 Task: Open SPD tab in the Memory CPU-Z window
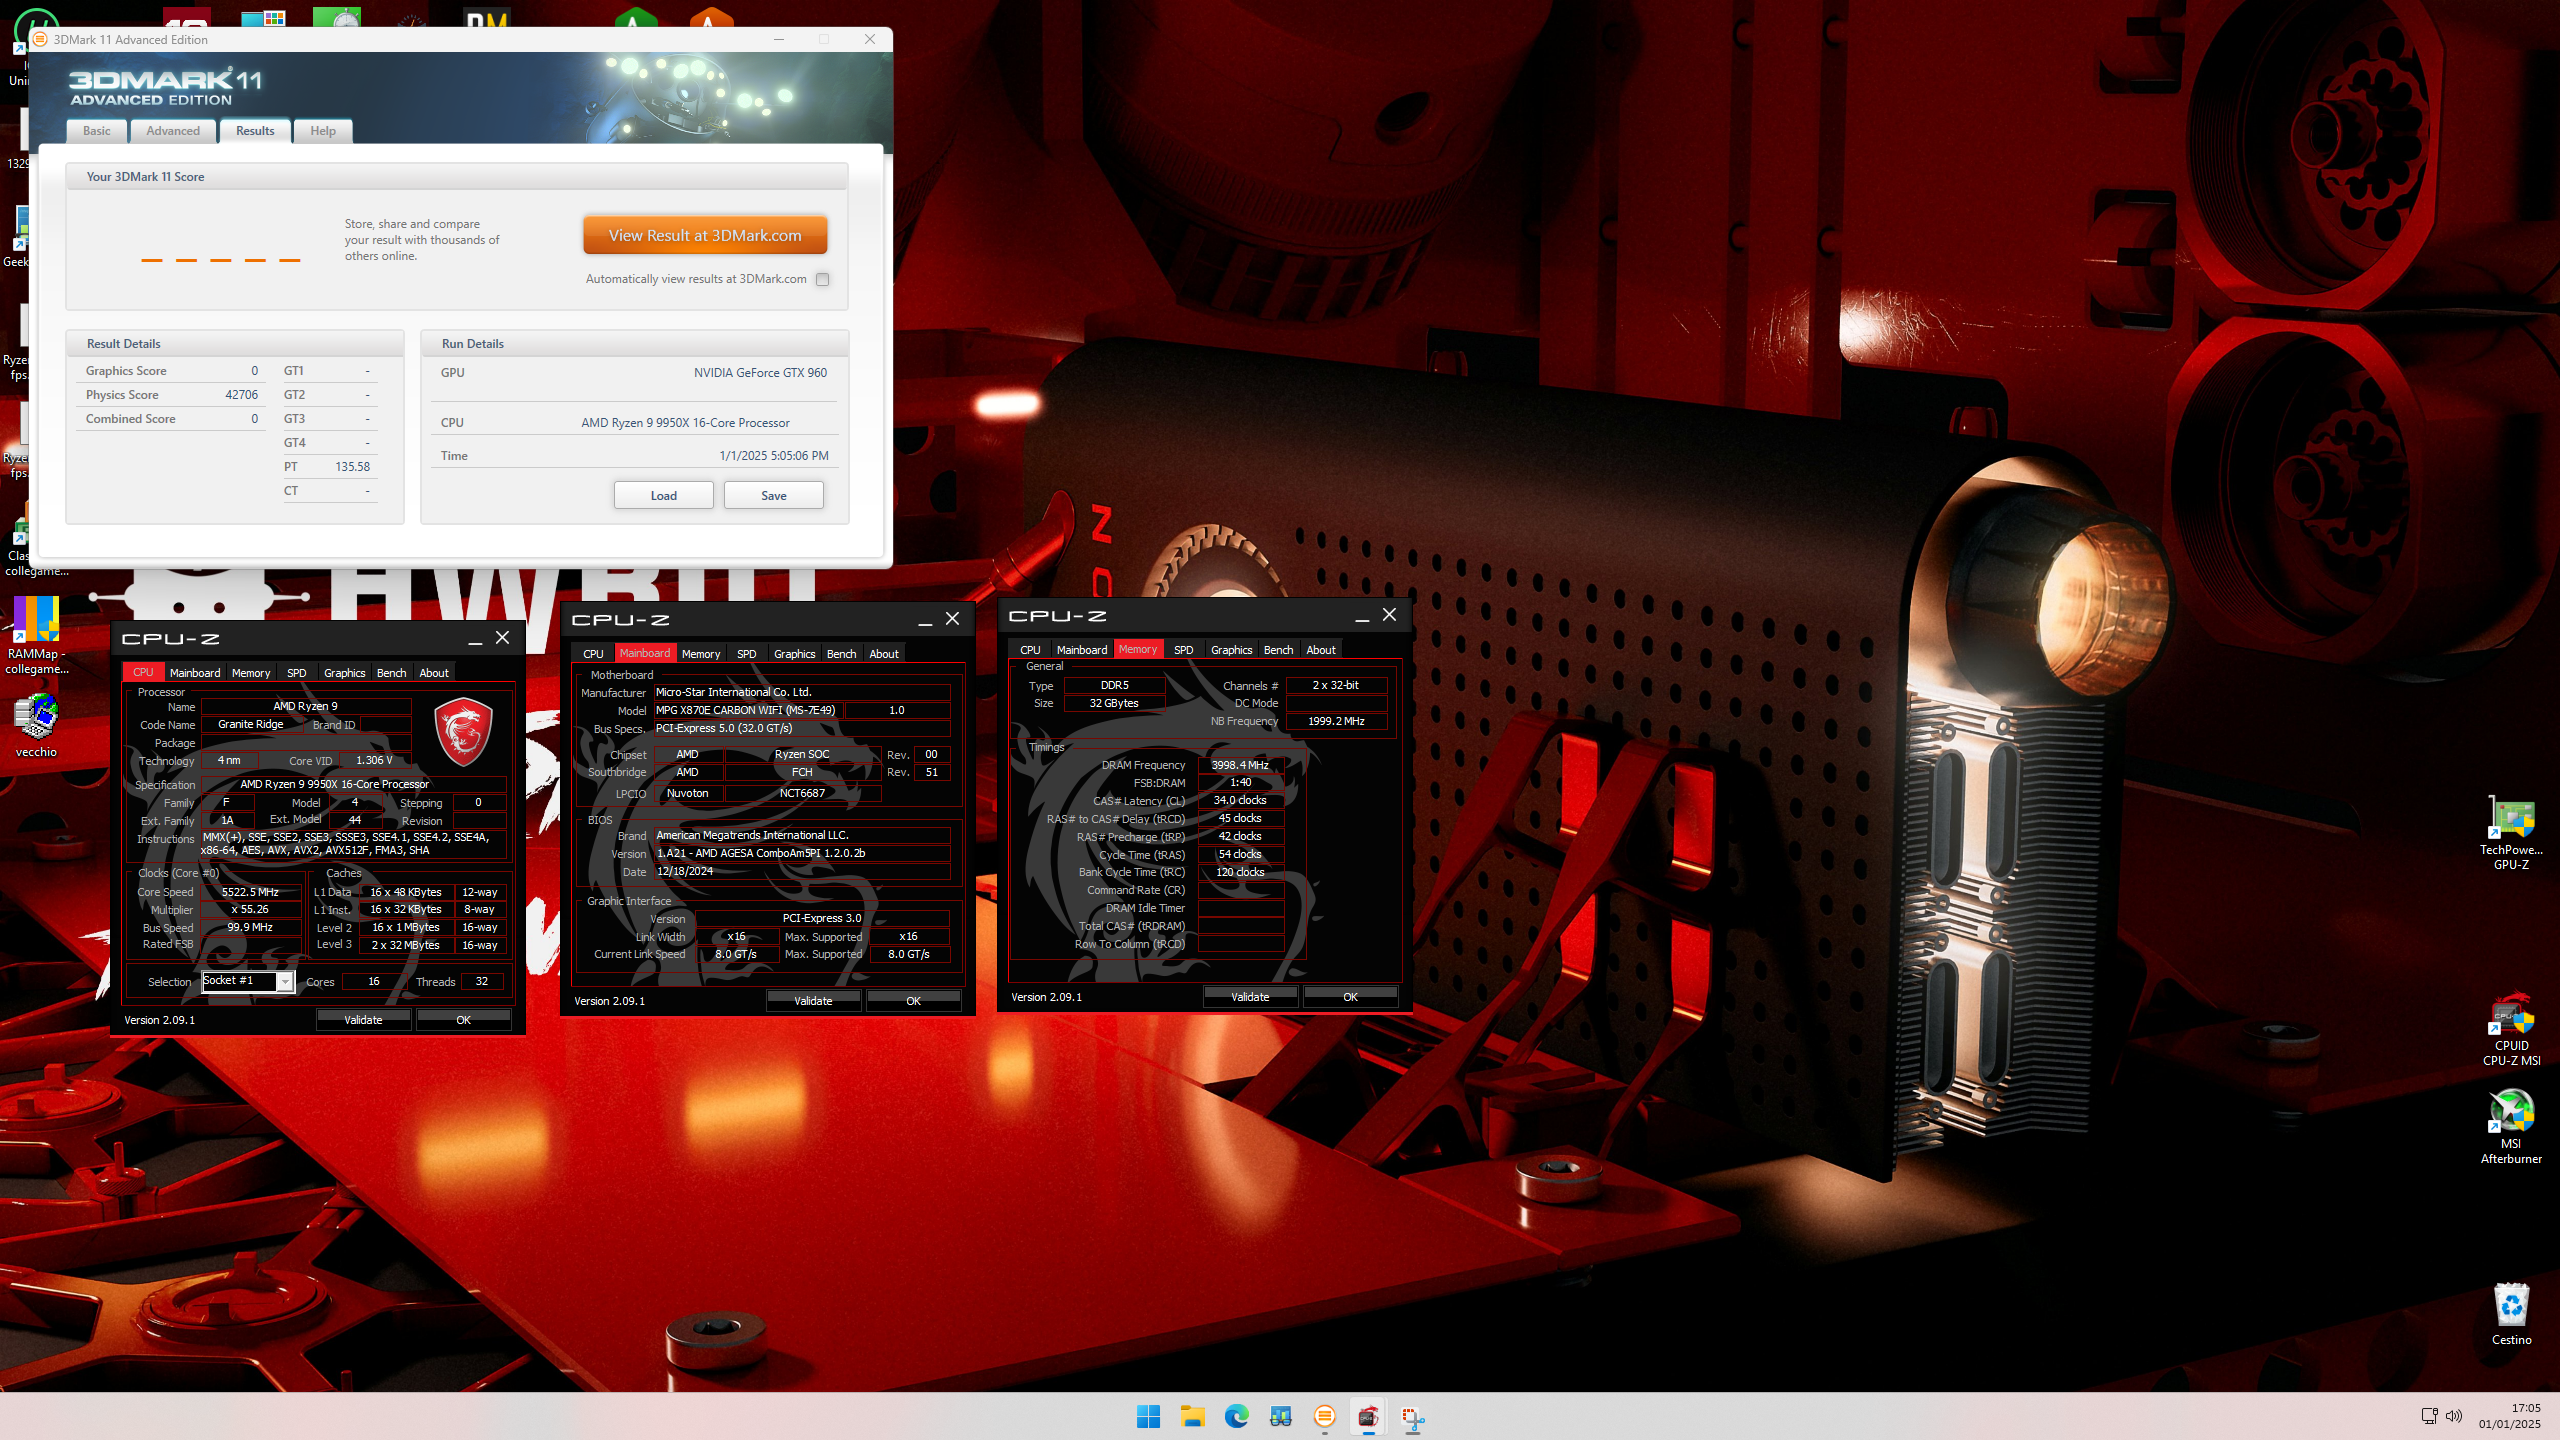pyautogui.click(x=1183, y=650)
